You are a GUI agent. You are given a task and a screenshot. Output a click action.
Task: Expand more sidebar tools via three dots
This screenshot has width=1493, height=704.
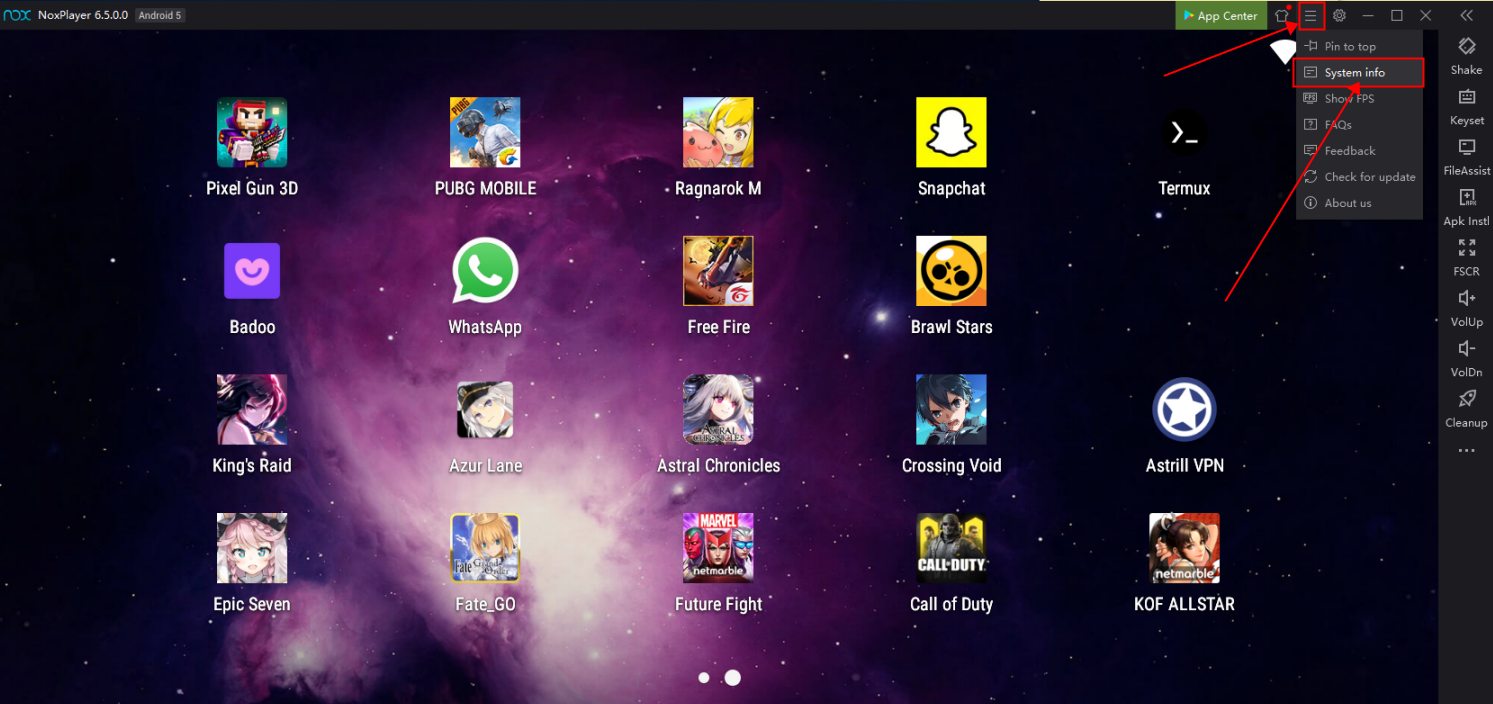tap(1466, 451)
